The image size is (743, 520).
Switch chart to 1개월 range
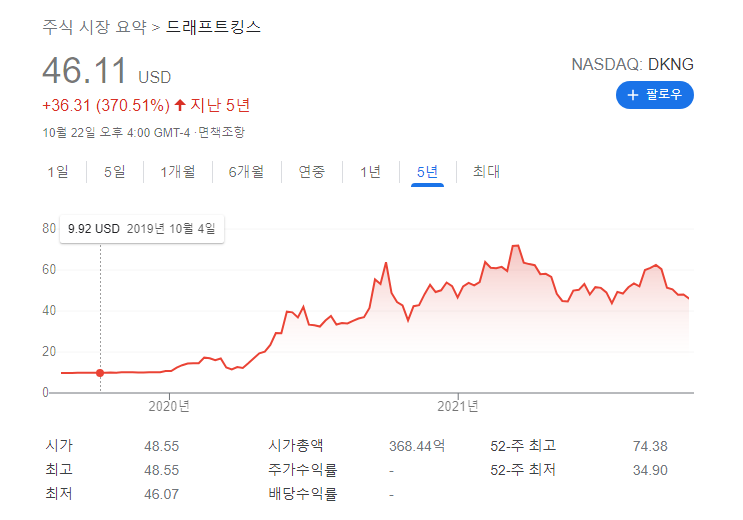(178, 172)
